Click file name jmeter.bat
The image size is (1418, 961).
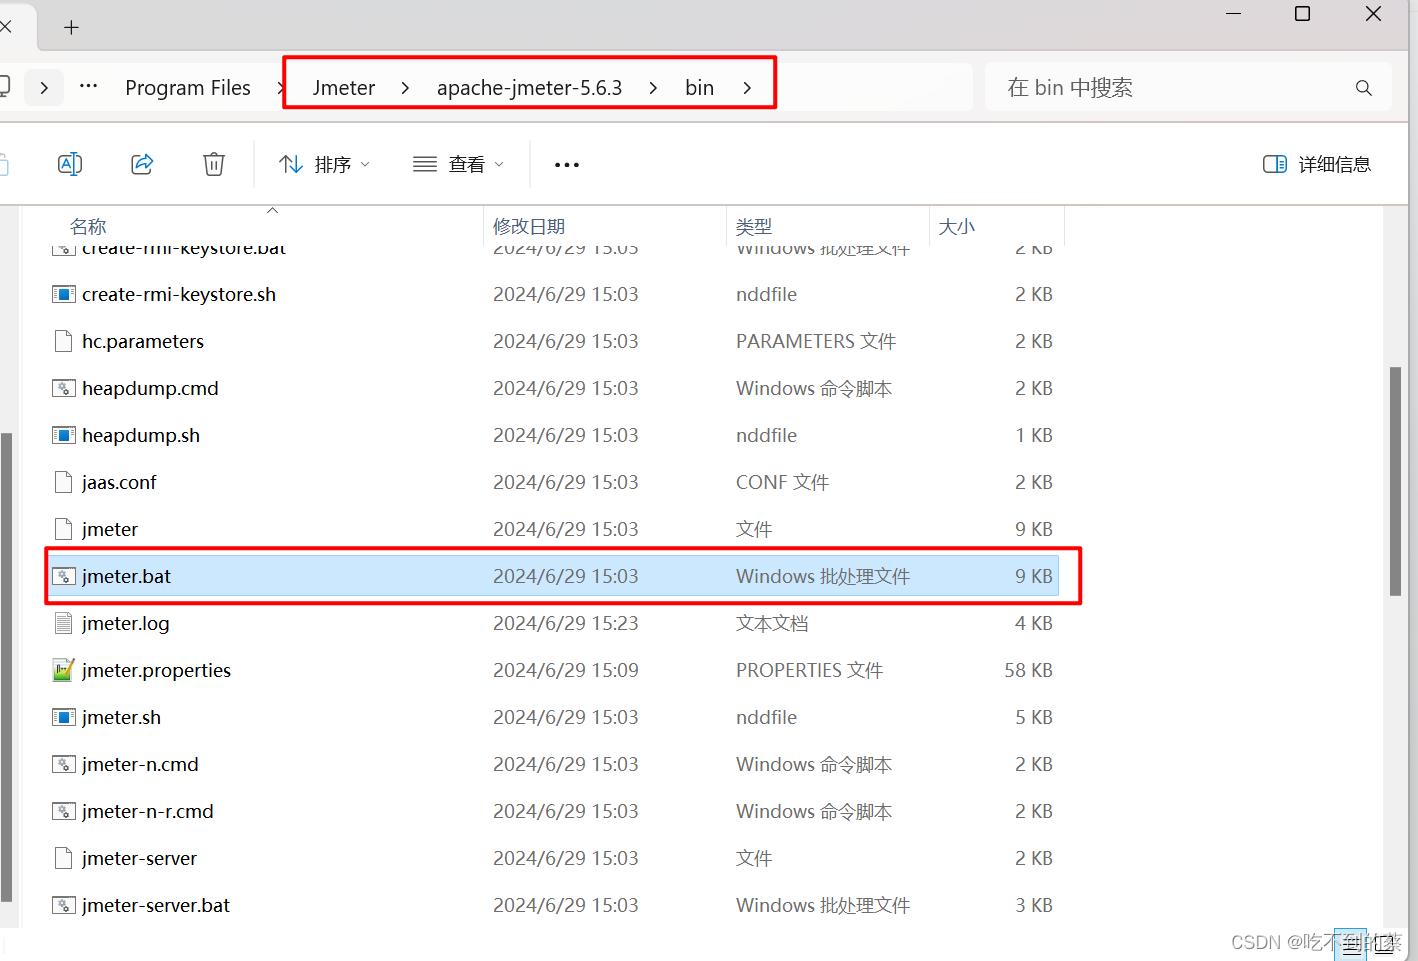126,576
